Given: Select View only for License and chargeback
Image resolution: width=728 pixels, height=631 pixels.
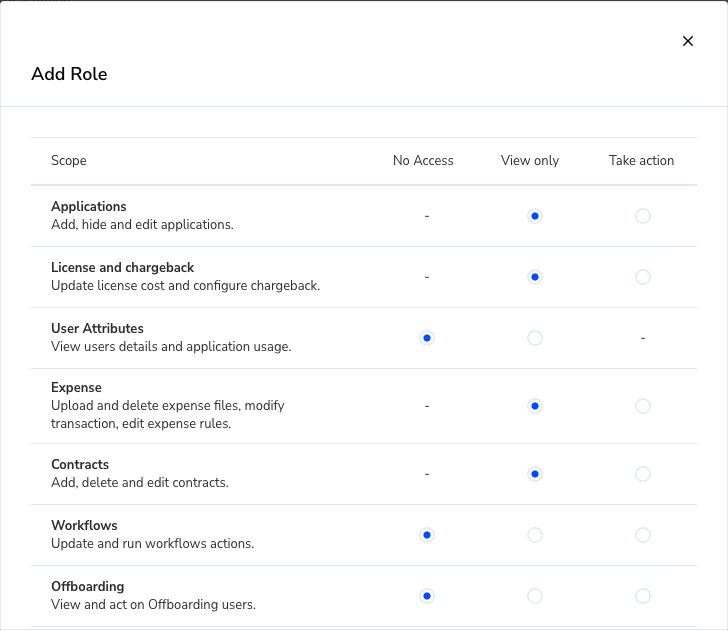Looking at the screenshot, I should [535, 277].
